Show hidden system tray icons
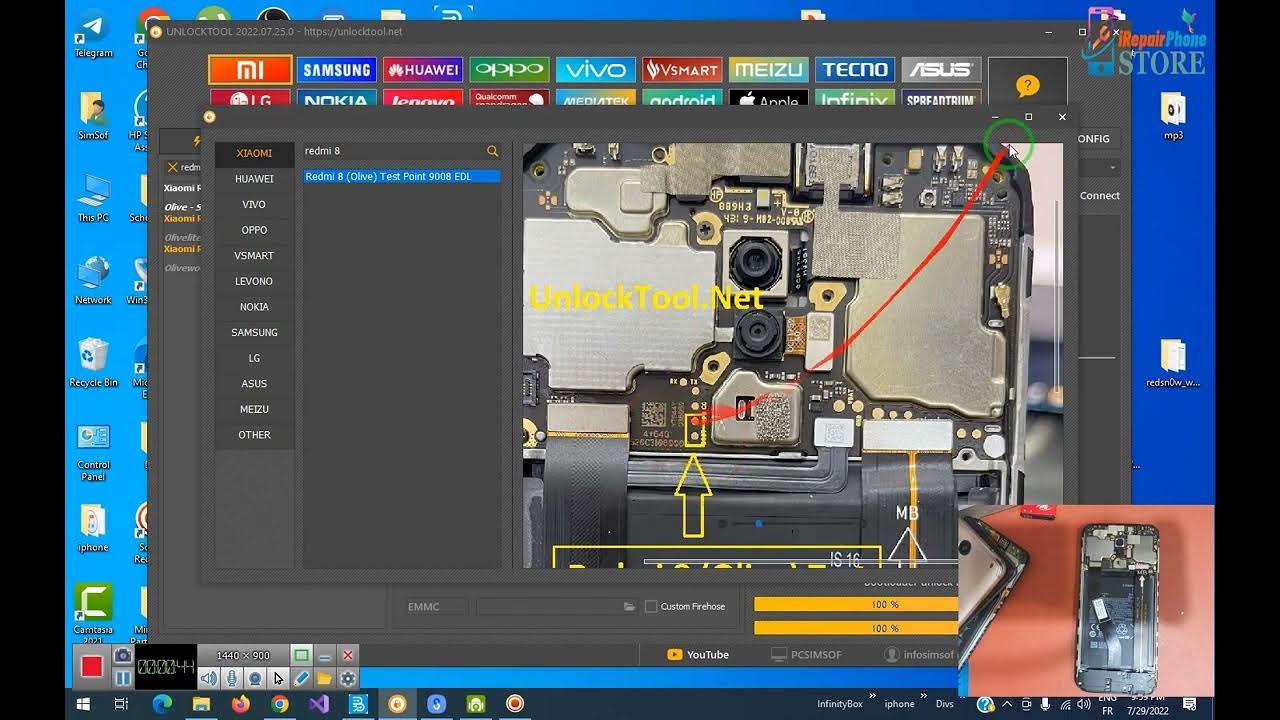This screenshot has height=720, width=1280. 1007,704
